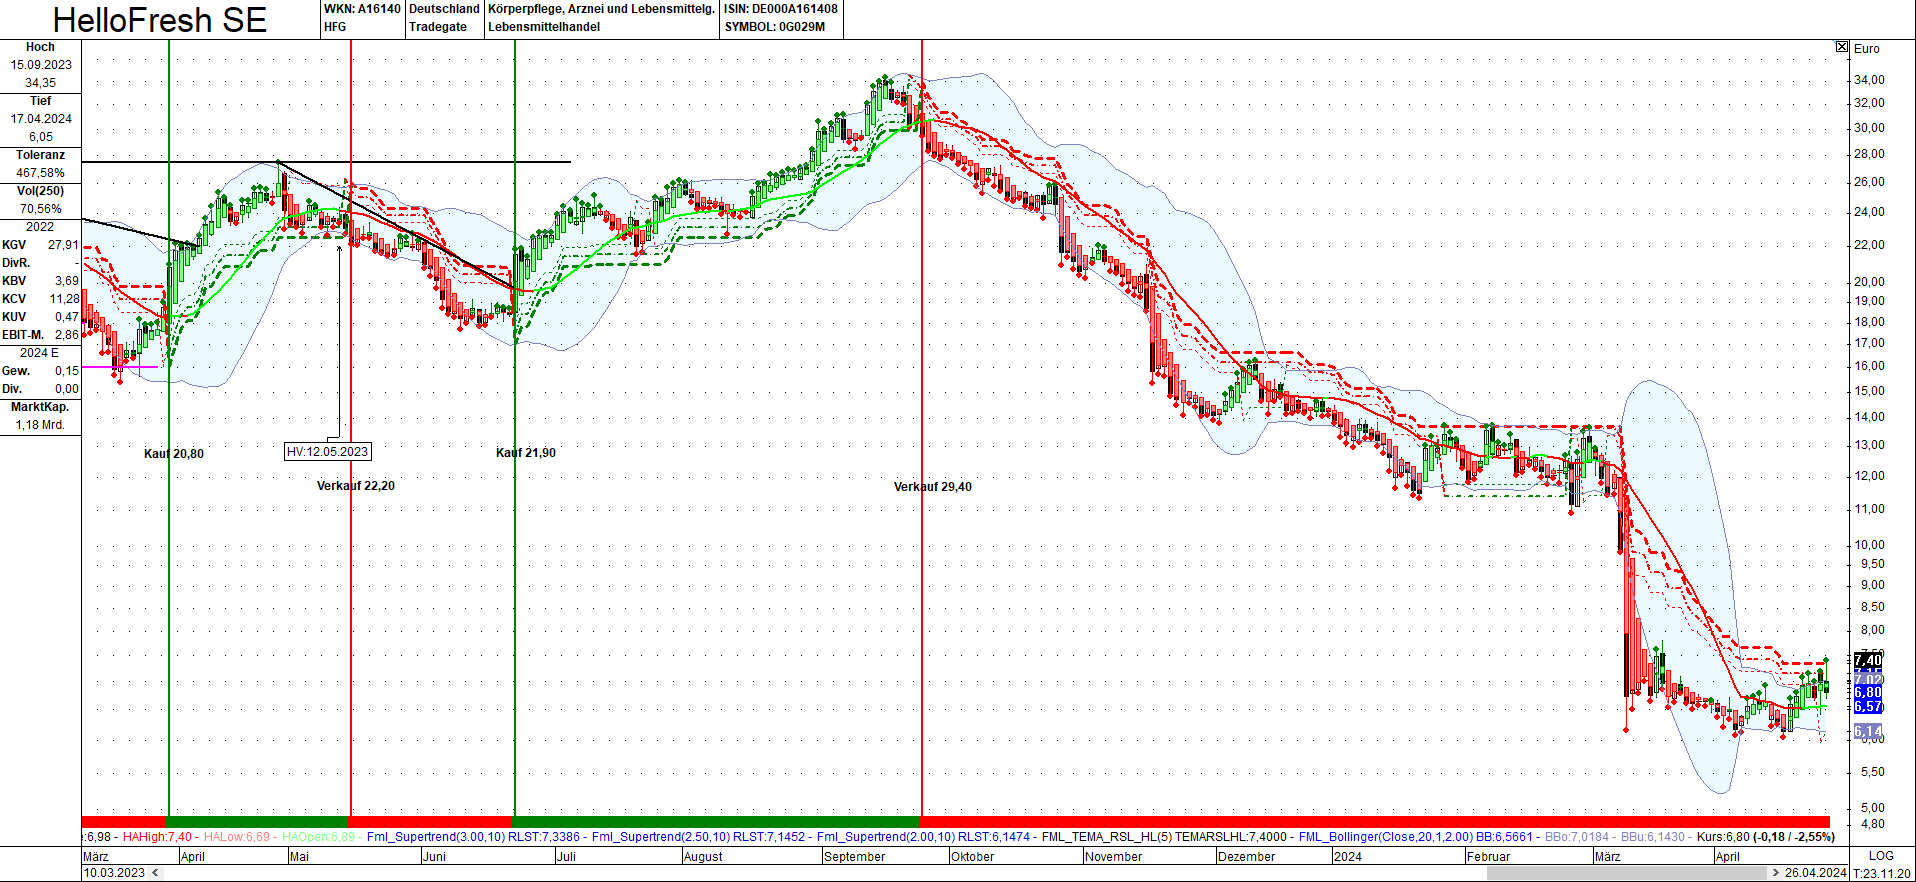This screenshot has width=1916, height=882.
Task: Click the horizontal time scrollbar thumb
Action: [1627, 873]
